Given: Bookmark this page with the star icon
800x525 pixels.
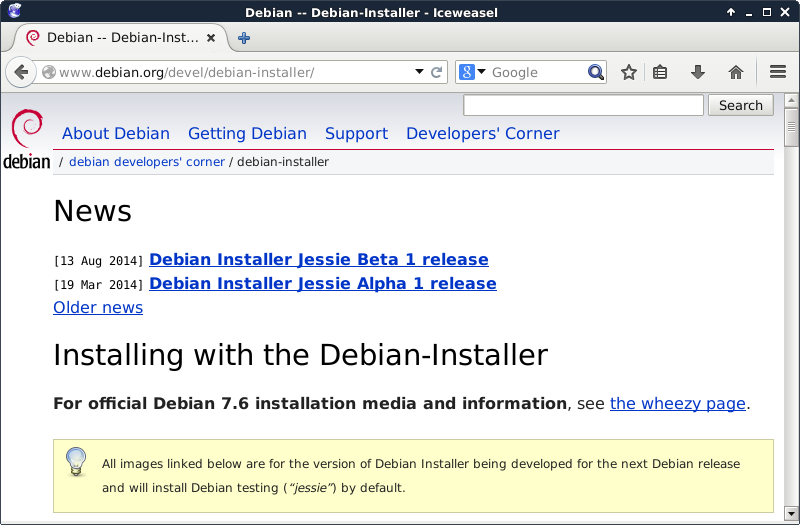Looking at the screenshot, I should [628, 72].
